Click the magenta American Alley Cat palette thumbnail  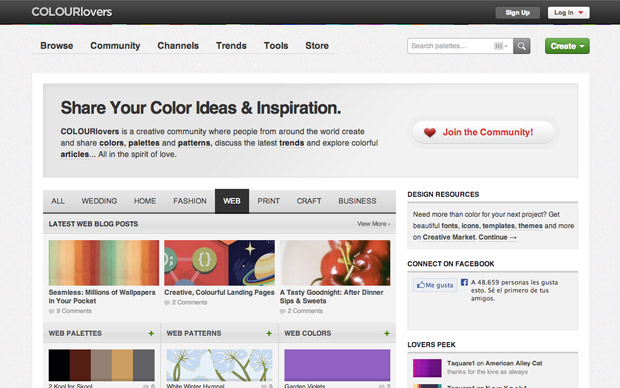pyautogui.click(x=427, y=368)
